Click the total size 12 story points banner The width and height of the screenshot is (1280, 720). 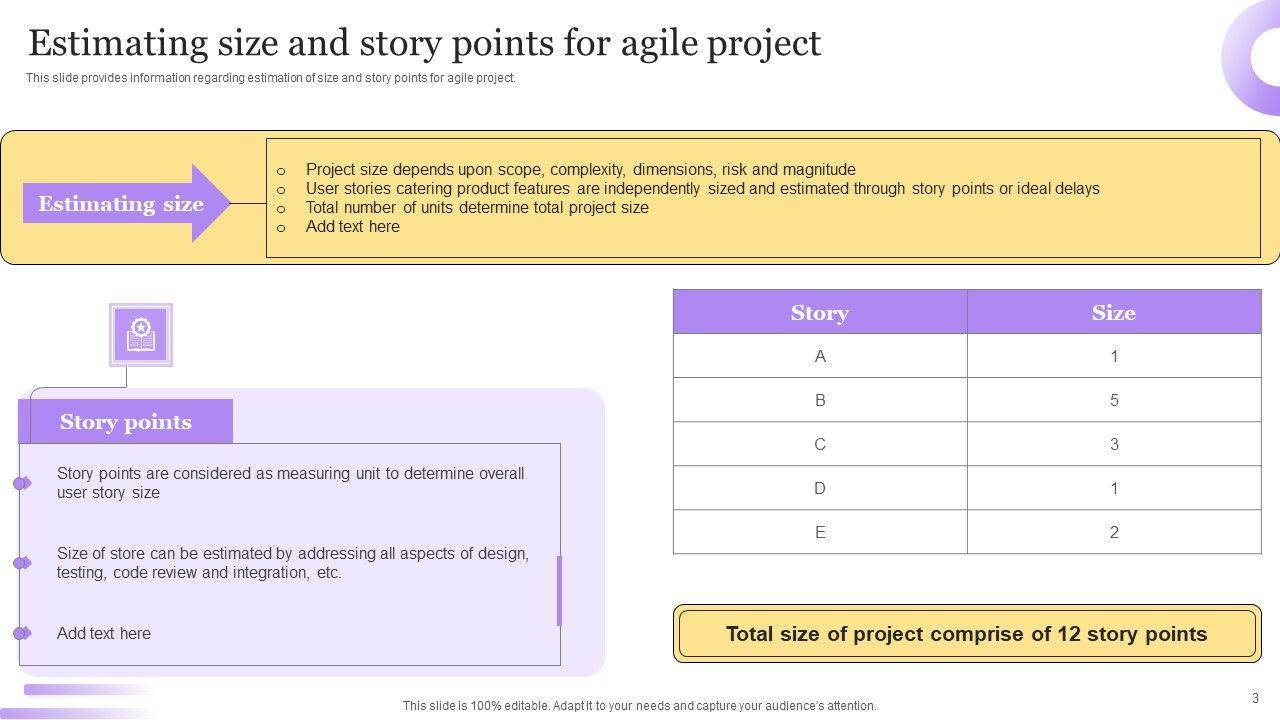[x=966, y=634]
